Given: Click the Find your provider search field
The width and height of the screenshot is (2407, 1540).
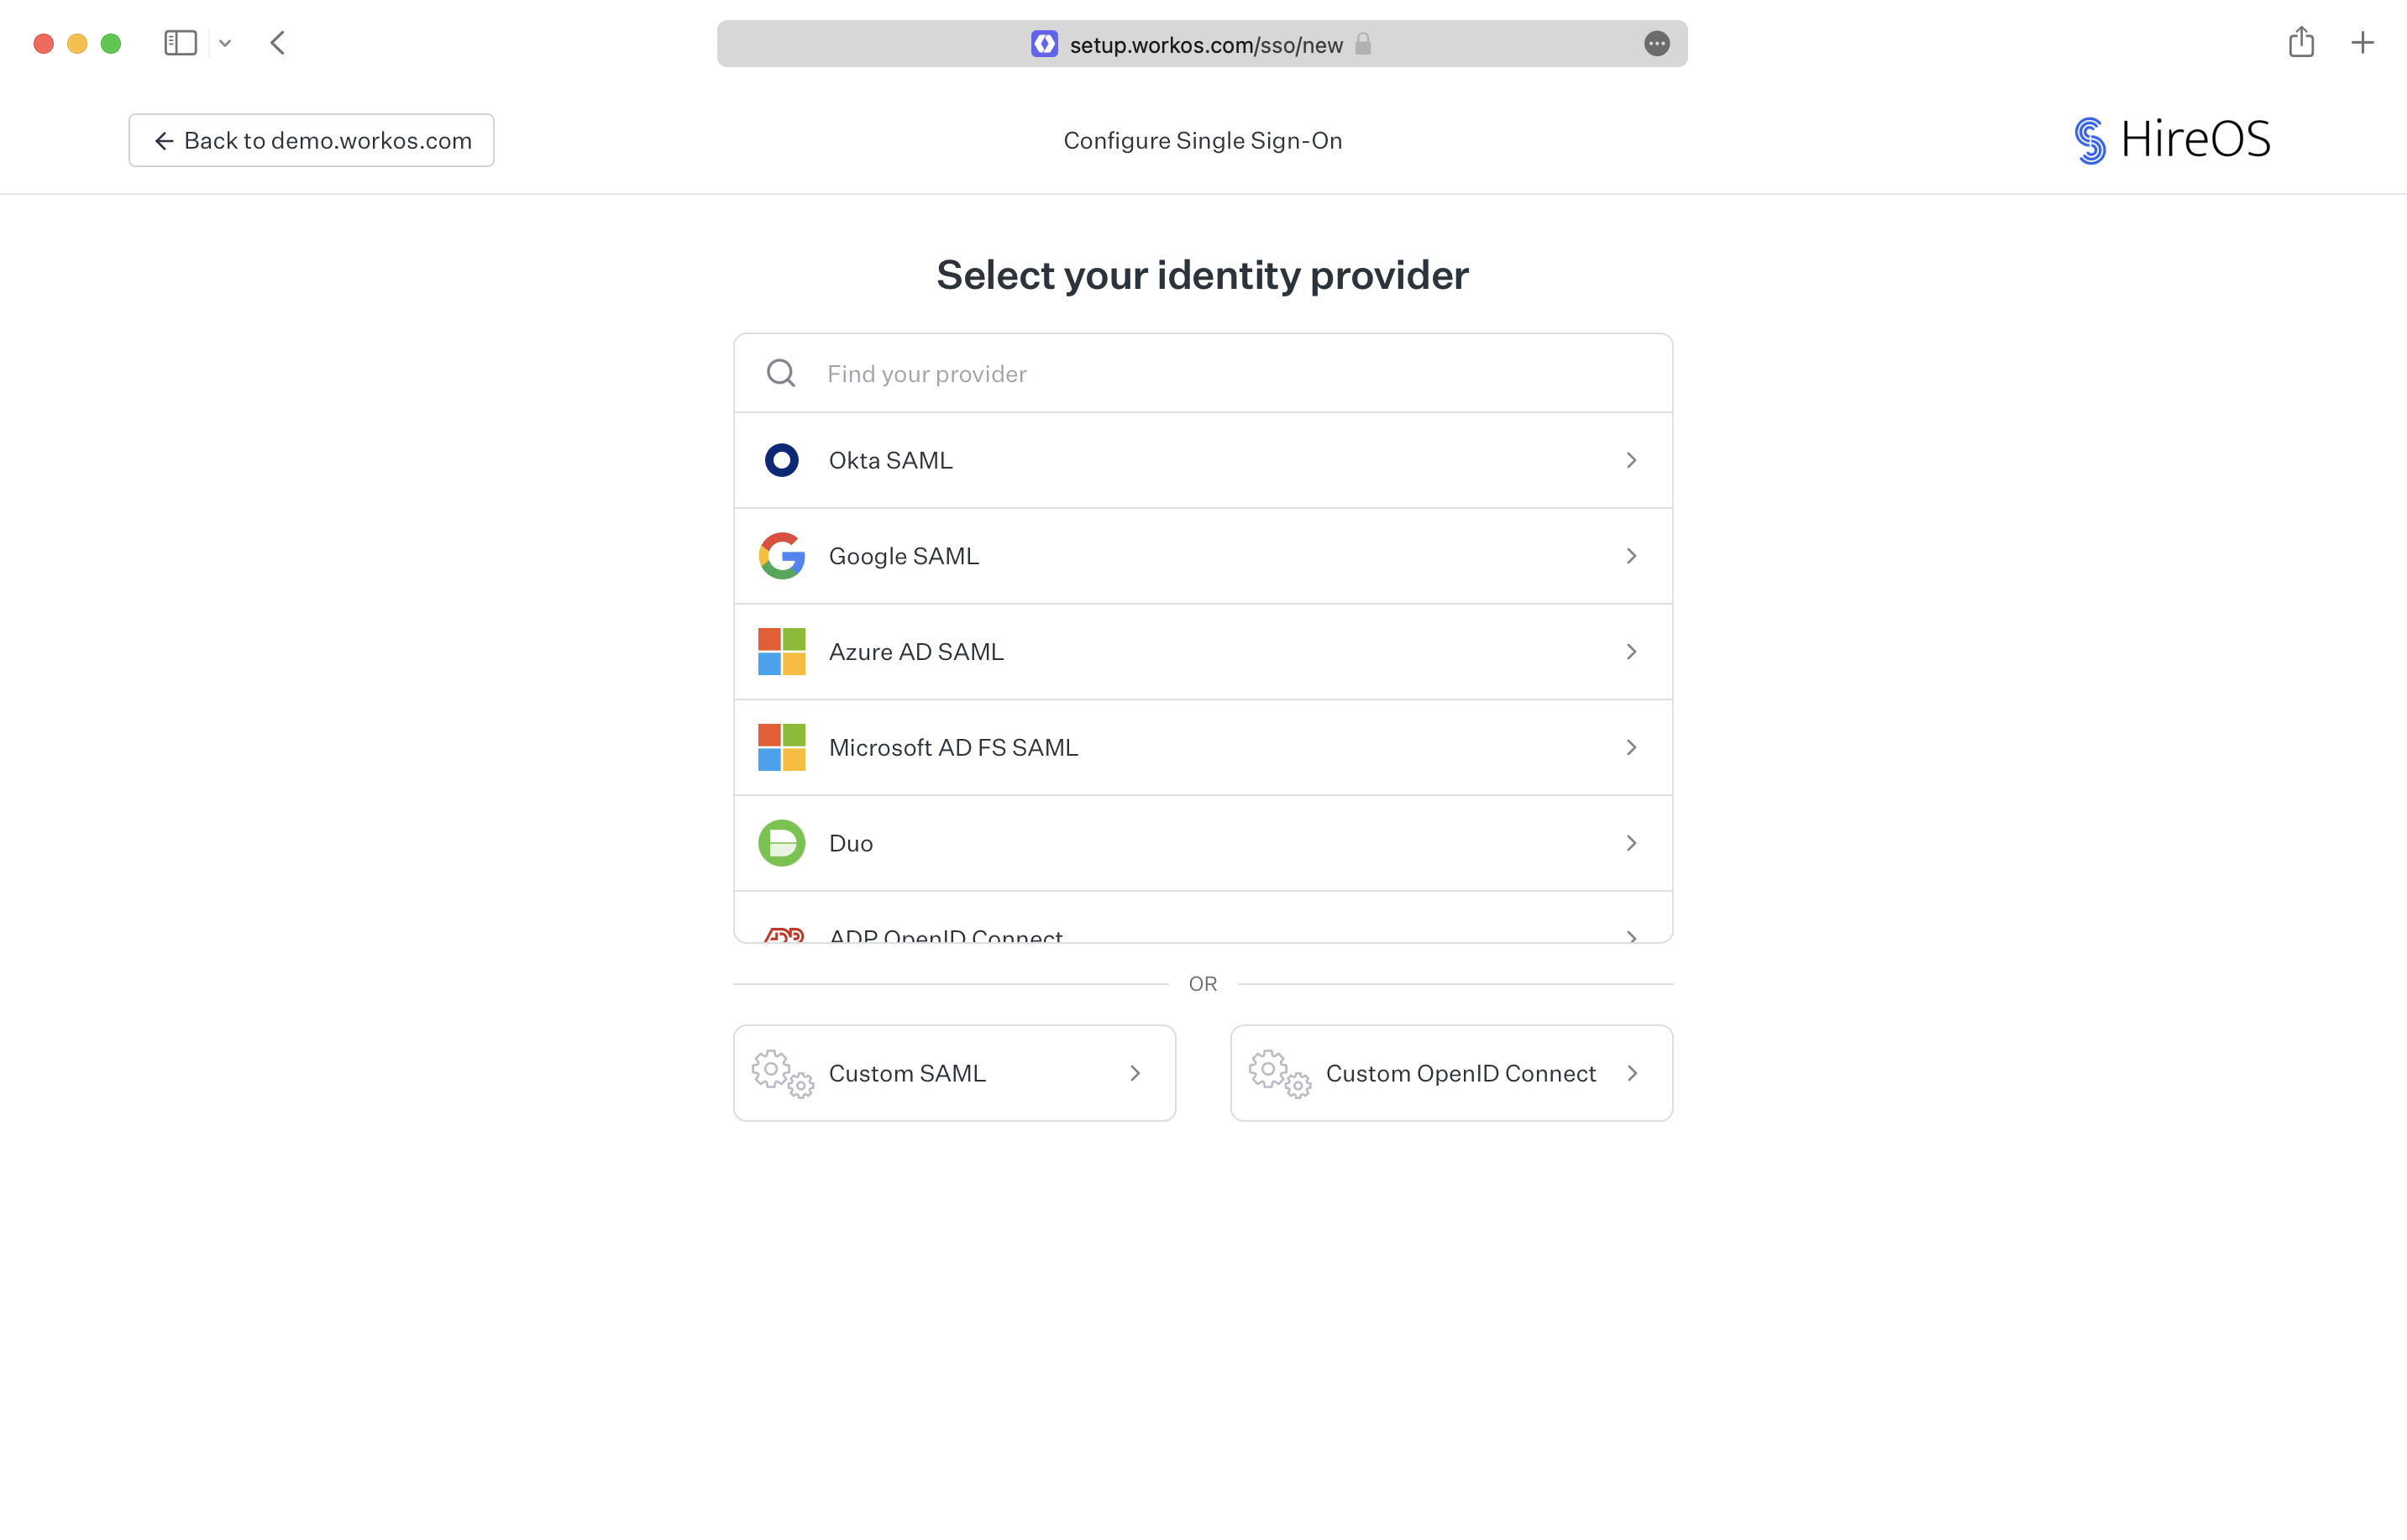Looking at the screenshot, I should click(x=1203, y=374).
